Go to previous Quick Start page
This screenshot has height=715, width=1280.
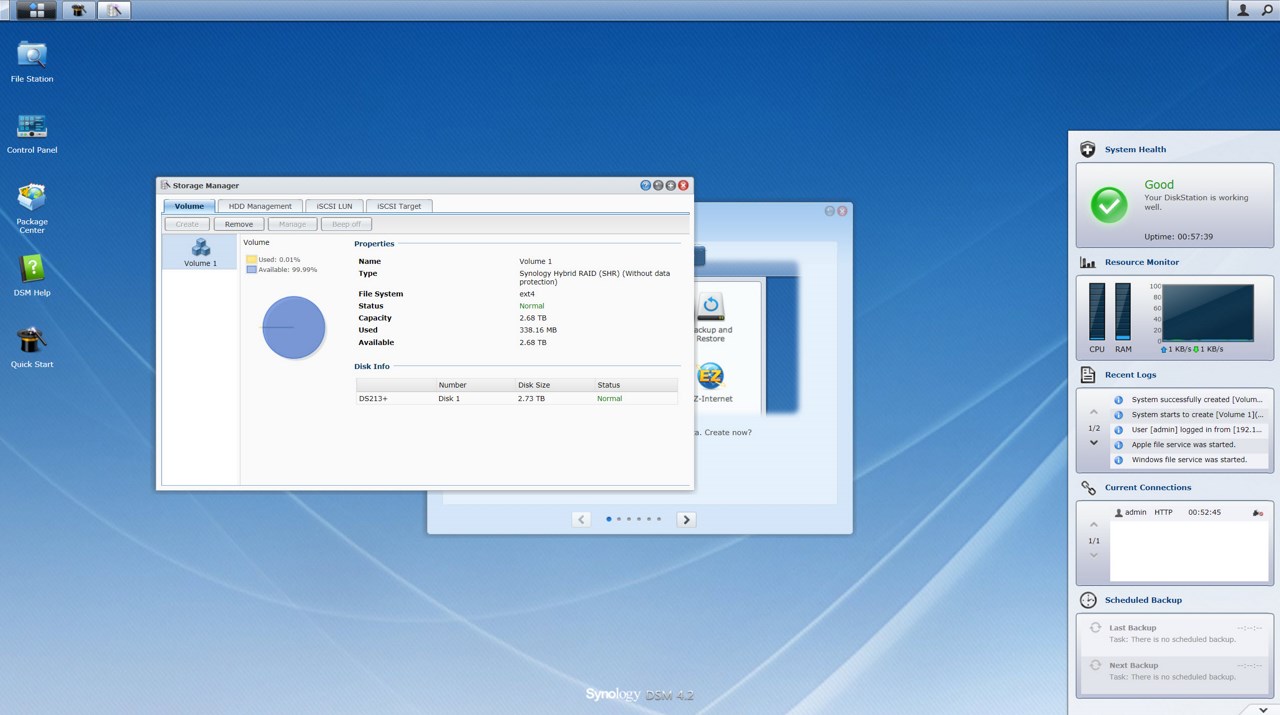click(x=581, y=519)
